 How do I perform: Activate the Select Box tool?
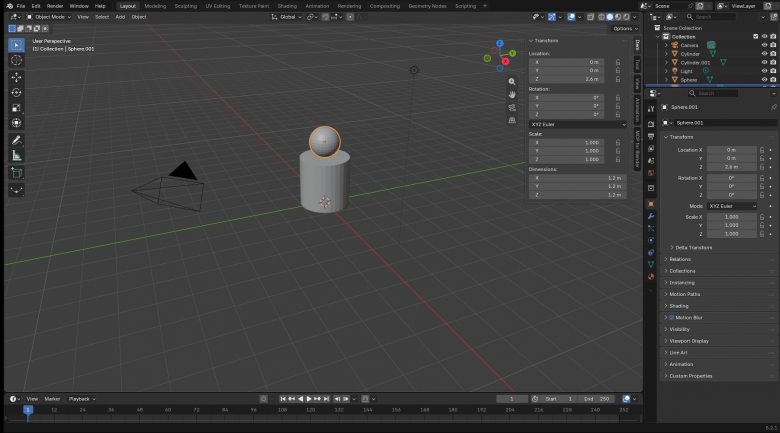click(x=16, y=45)
